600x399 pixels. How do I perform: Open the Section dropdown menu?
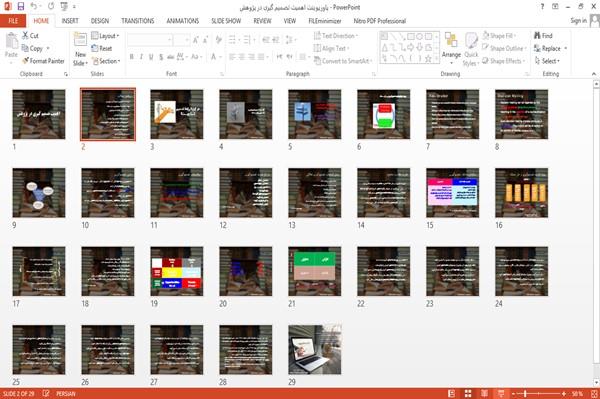pos(106,61)
